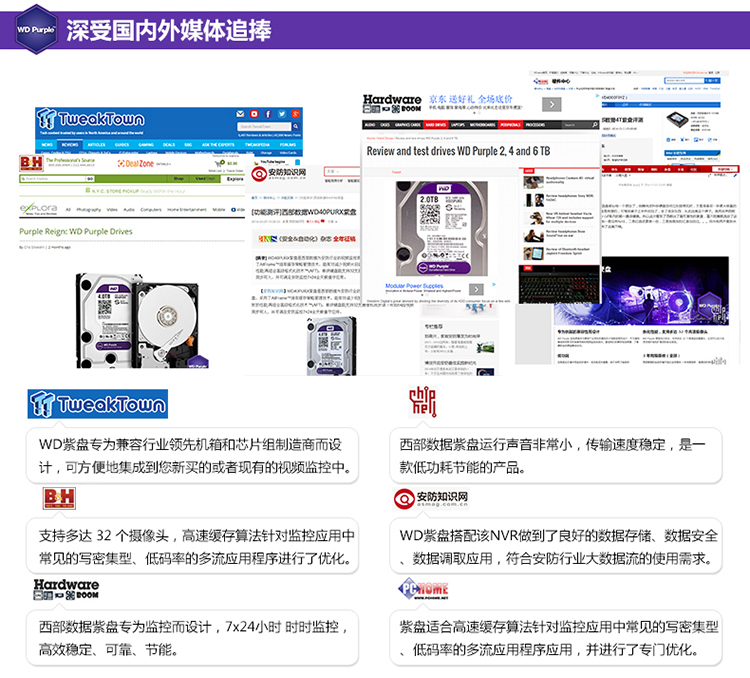The height and width of the screenshot is (678, 750).
Task: Select Photography in the explora menu
Action: click(x=88, y=210)
